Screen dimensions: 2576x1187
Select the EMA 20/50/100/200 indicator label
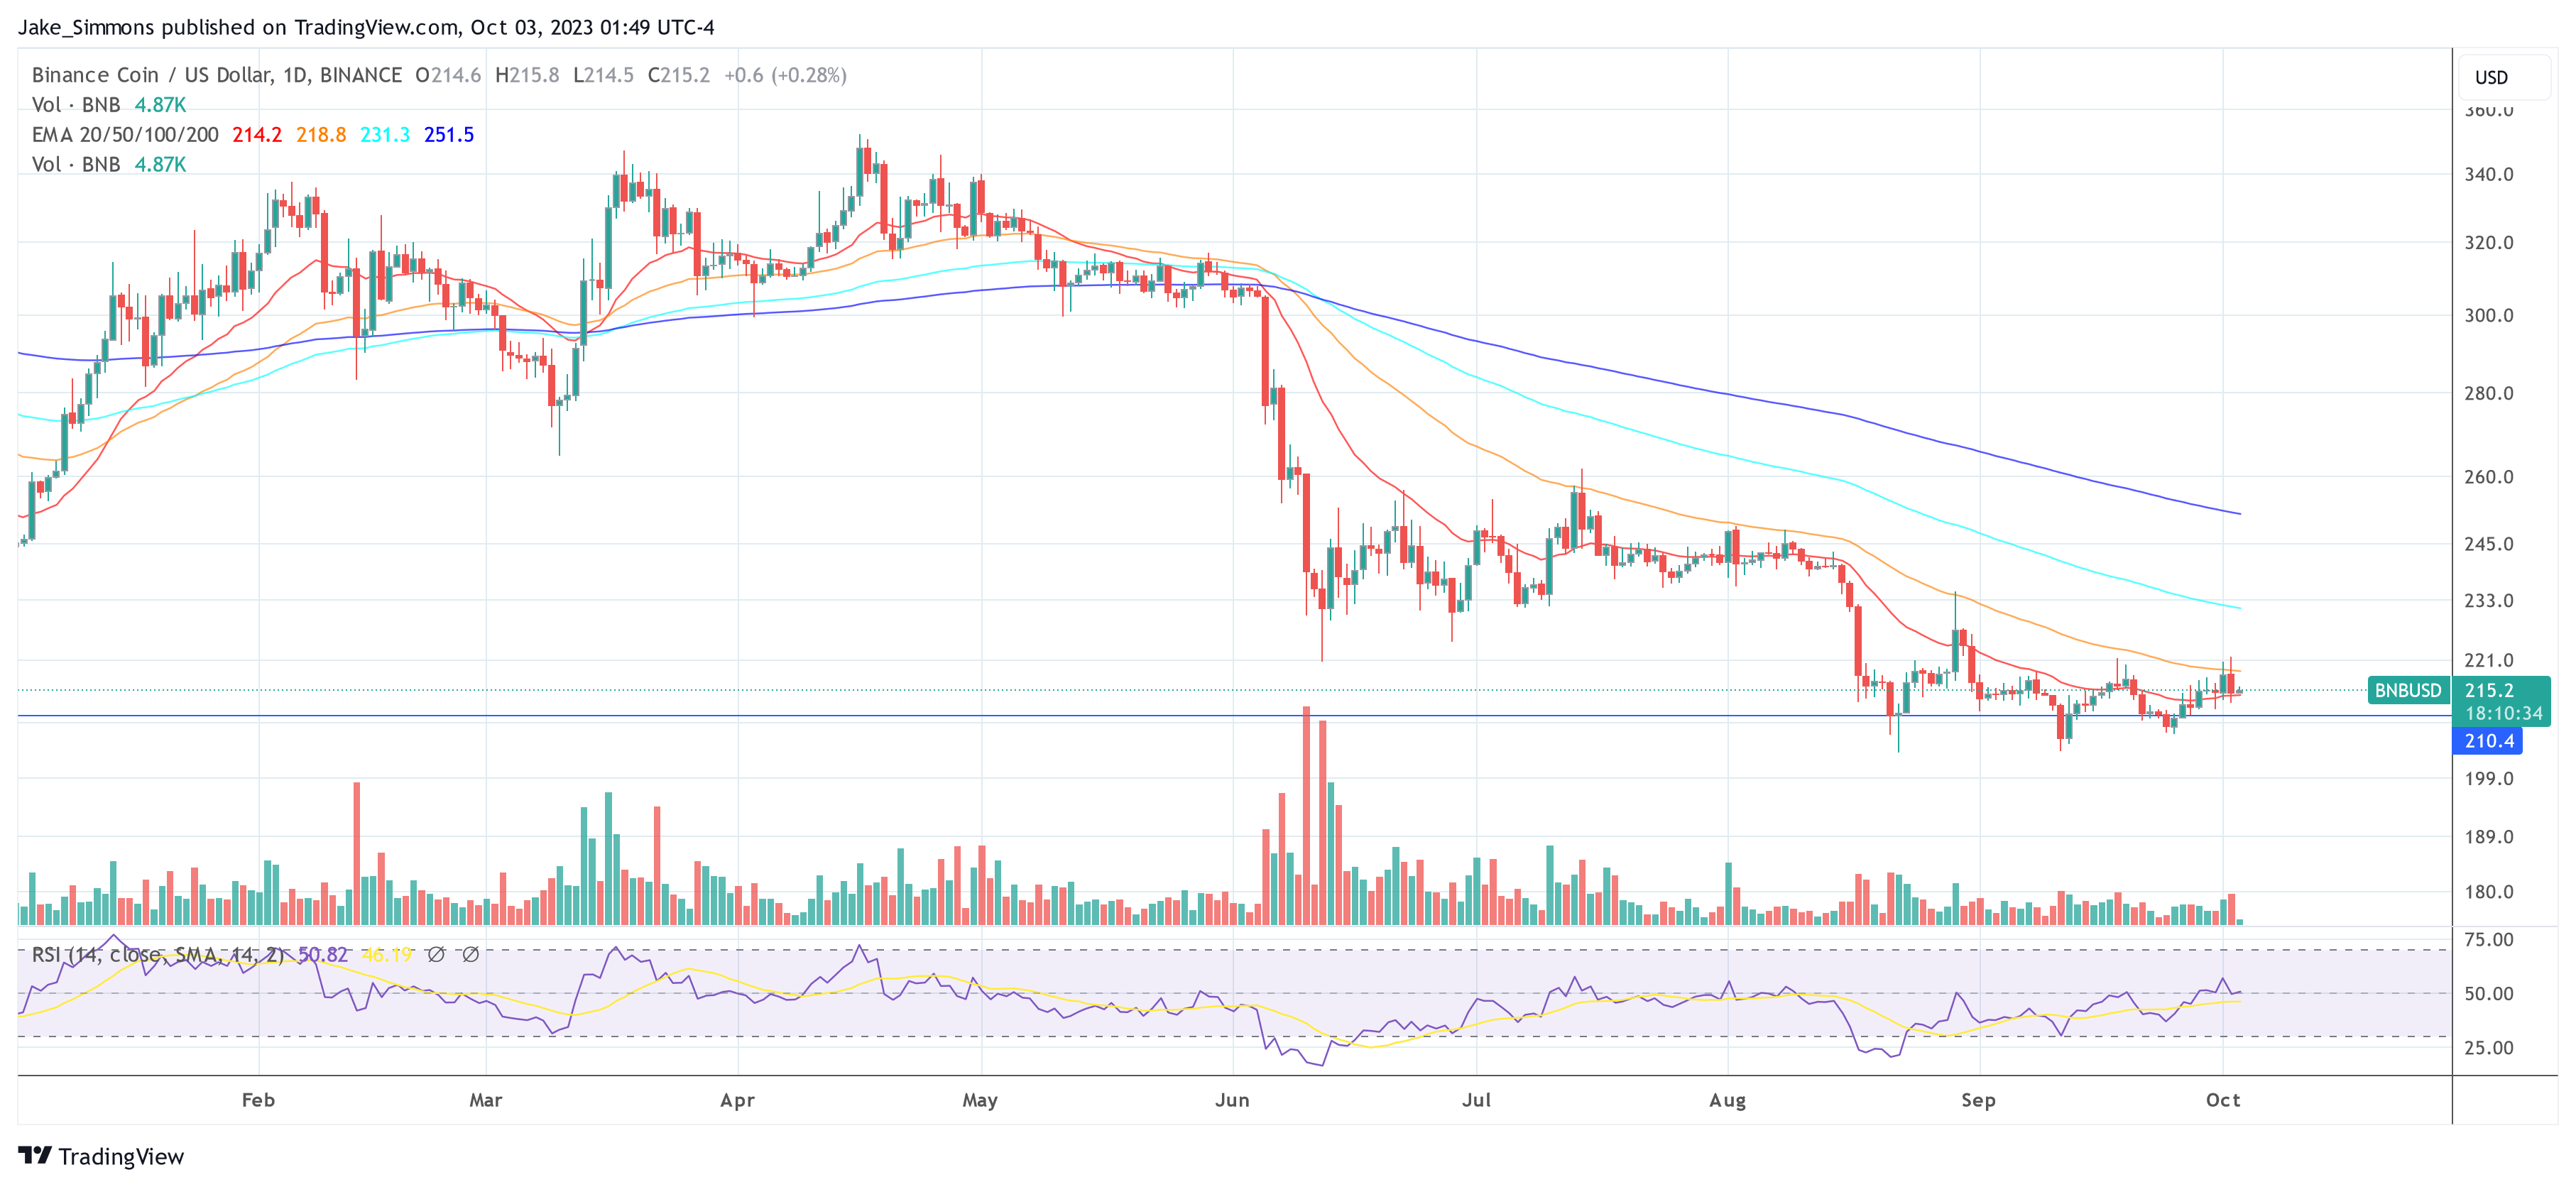(125, 135)
